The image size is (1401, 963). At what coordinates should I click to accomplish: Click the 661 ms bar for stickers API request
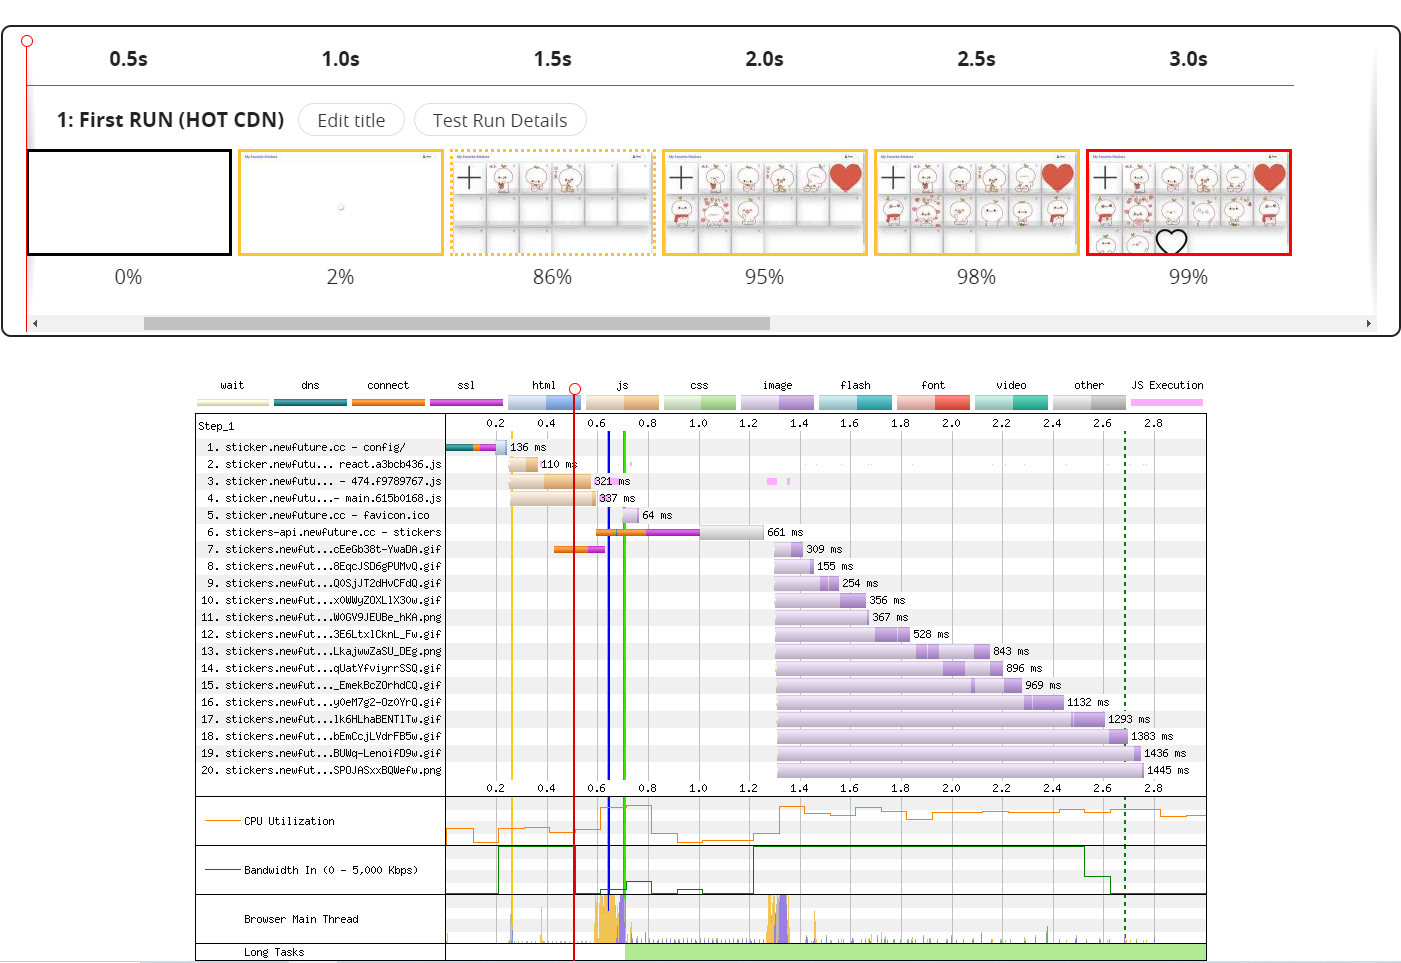pos(680,532)
